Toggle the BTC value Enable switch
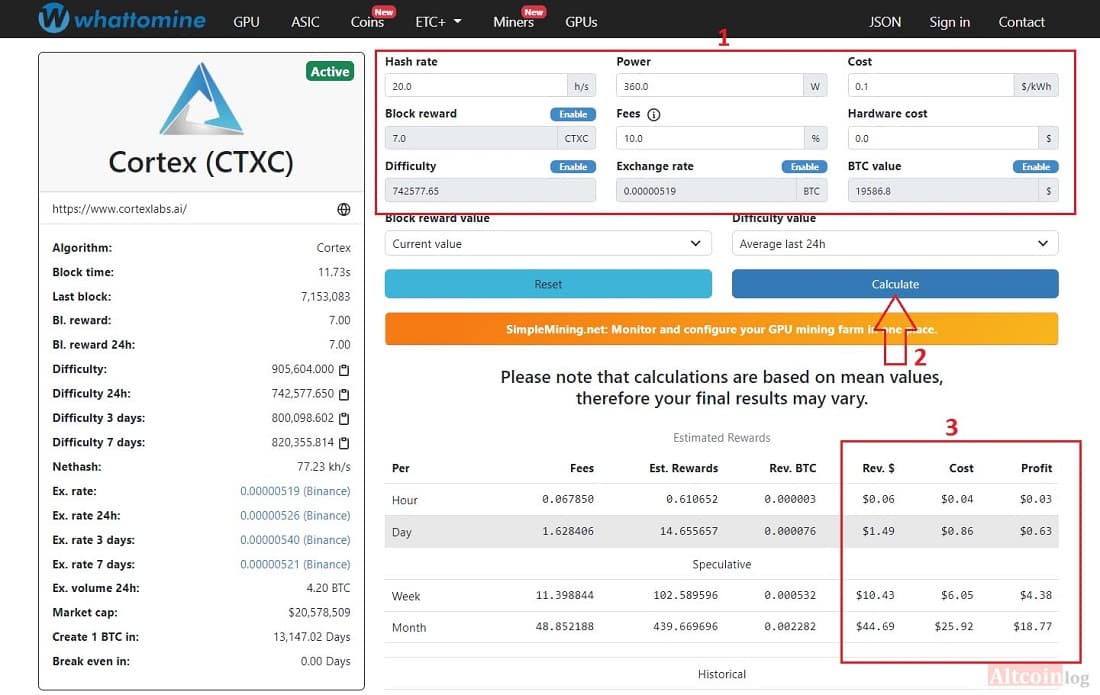Viewport: 1100px width, 695px height. point(1035,167)
